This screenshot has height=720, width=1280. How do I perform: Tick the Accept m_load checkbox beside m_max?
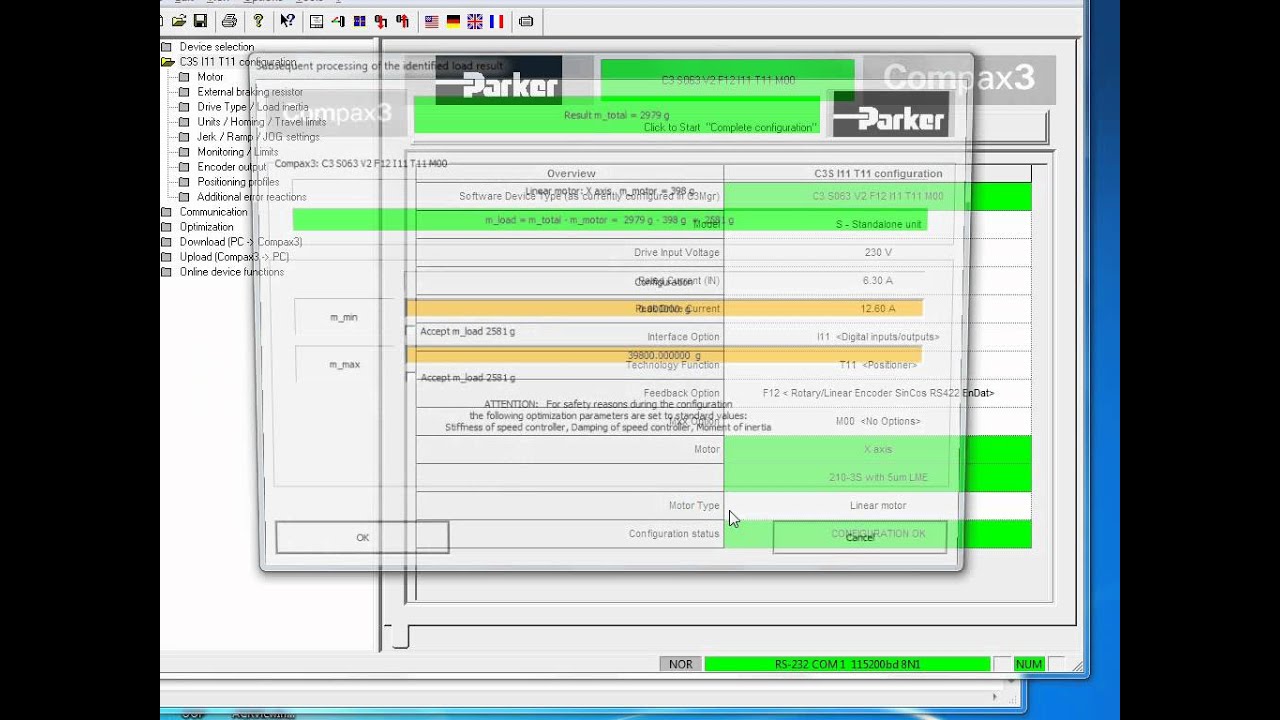tap(411, 377)
